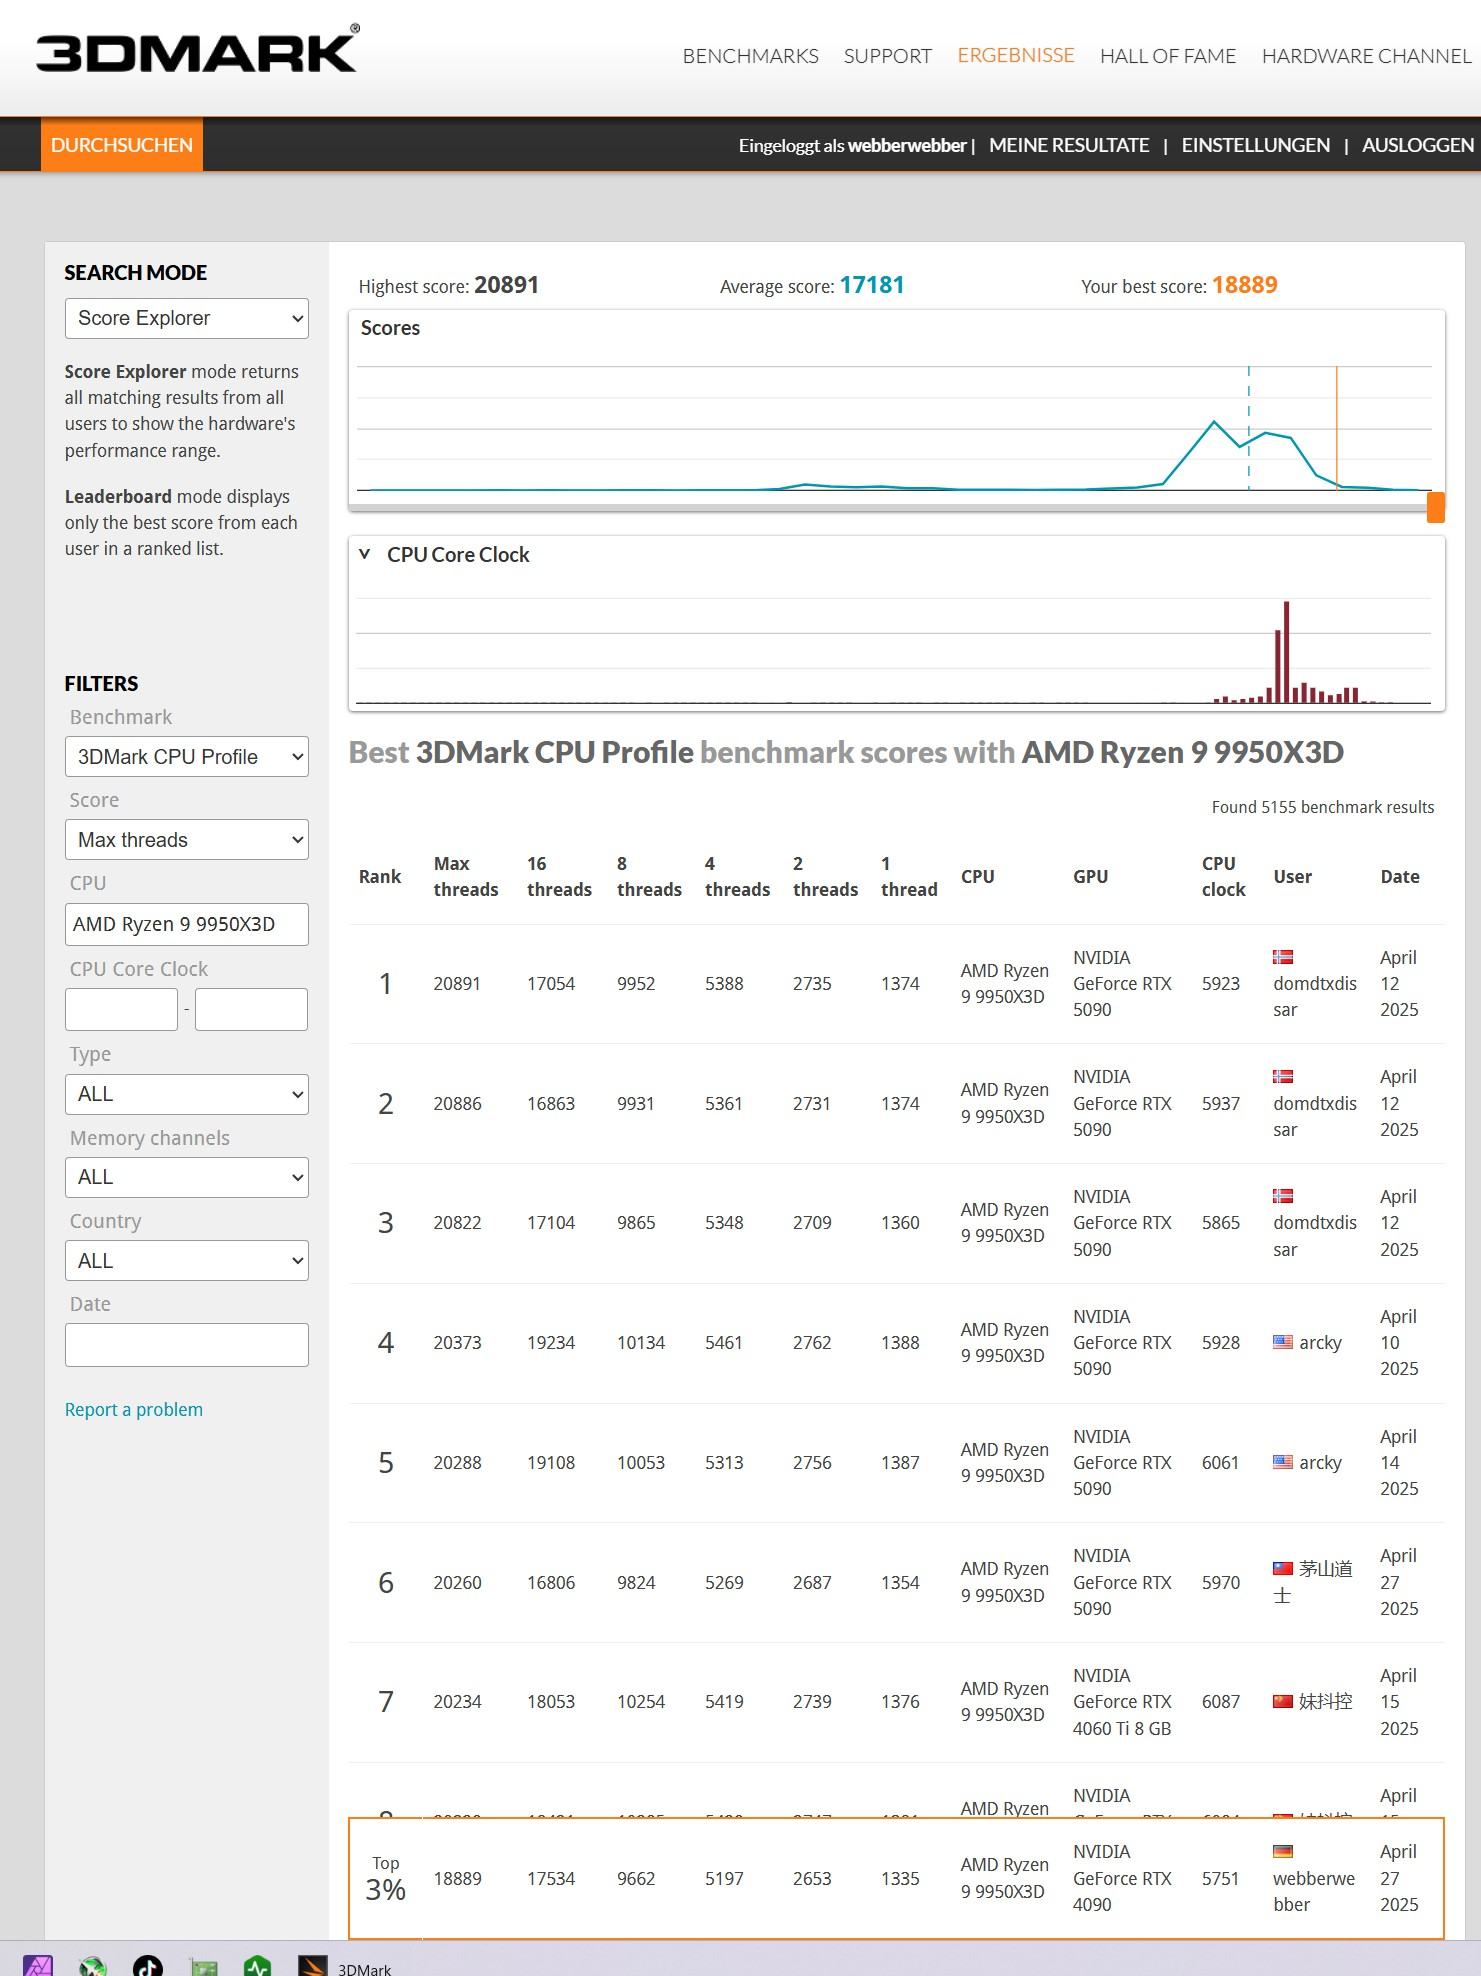Open EINSTELLUNGEN
The height and width of the screenshot is (1976, 1481).
click(1256, 145)
